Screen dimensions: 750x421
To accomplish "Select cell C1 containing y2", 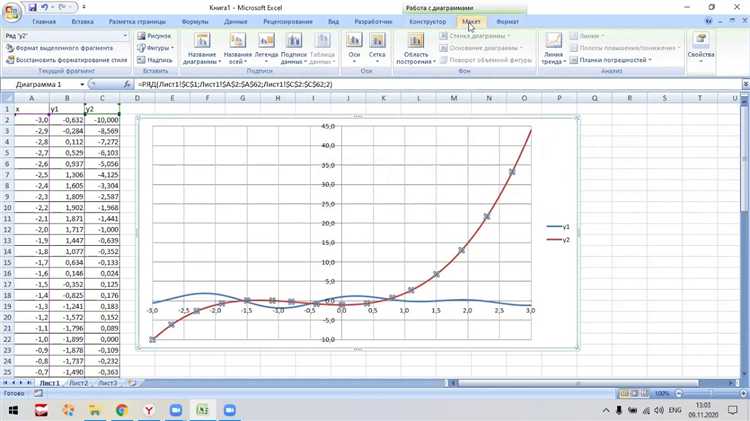I will [x=102, y=109].
